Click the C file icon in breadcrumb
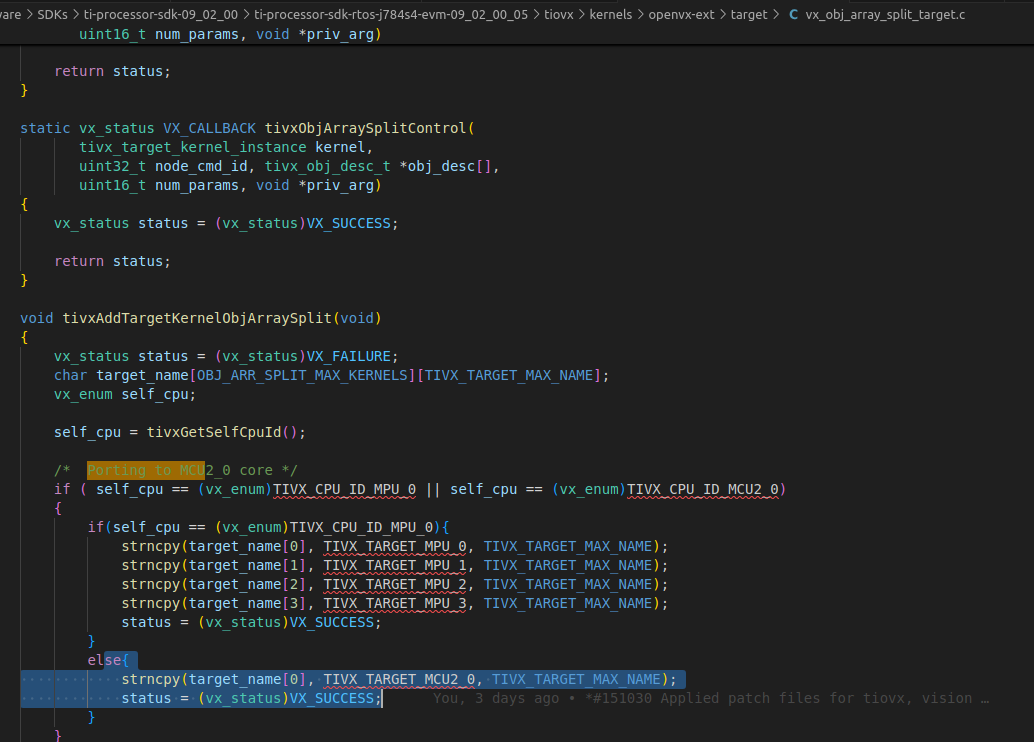 click(x=793, y=15)
